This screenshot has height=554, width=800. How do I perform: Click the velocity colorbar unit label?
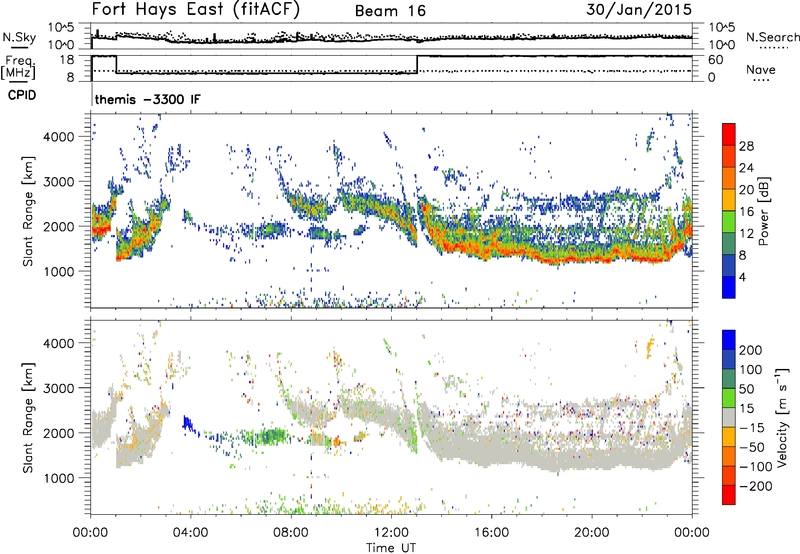[781, 417]
